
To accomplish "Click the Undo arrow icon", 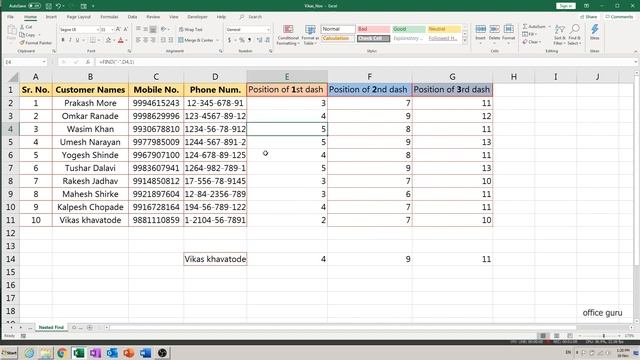I will [x=59, y=6].
